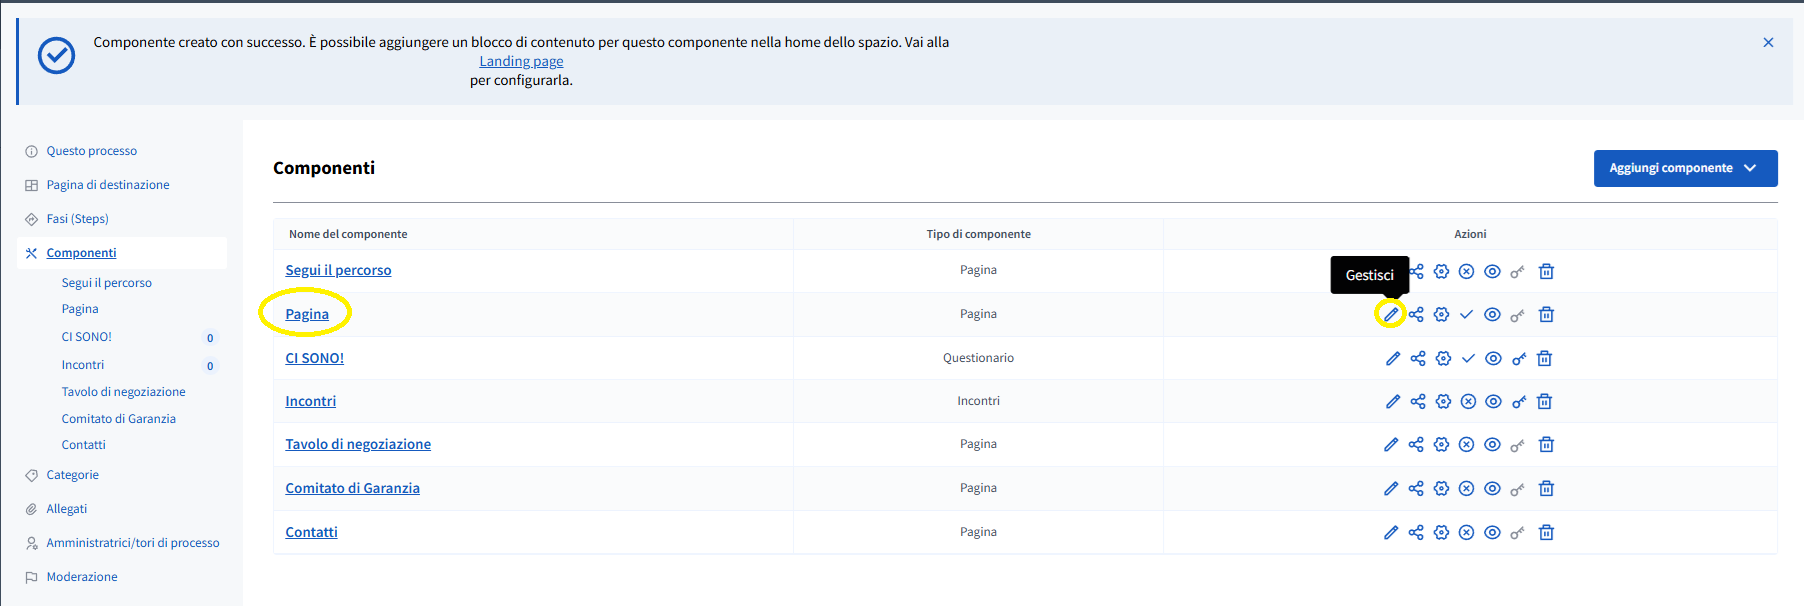Unpublish Incontri with the circled X icon

click(x=1468, y=401)
